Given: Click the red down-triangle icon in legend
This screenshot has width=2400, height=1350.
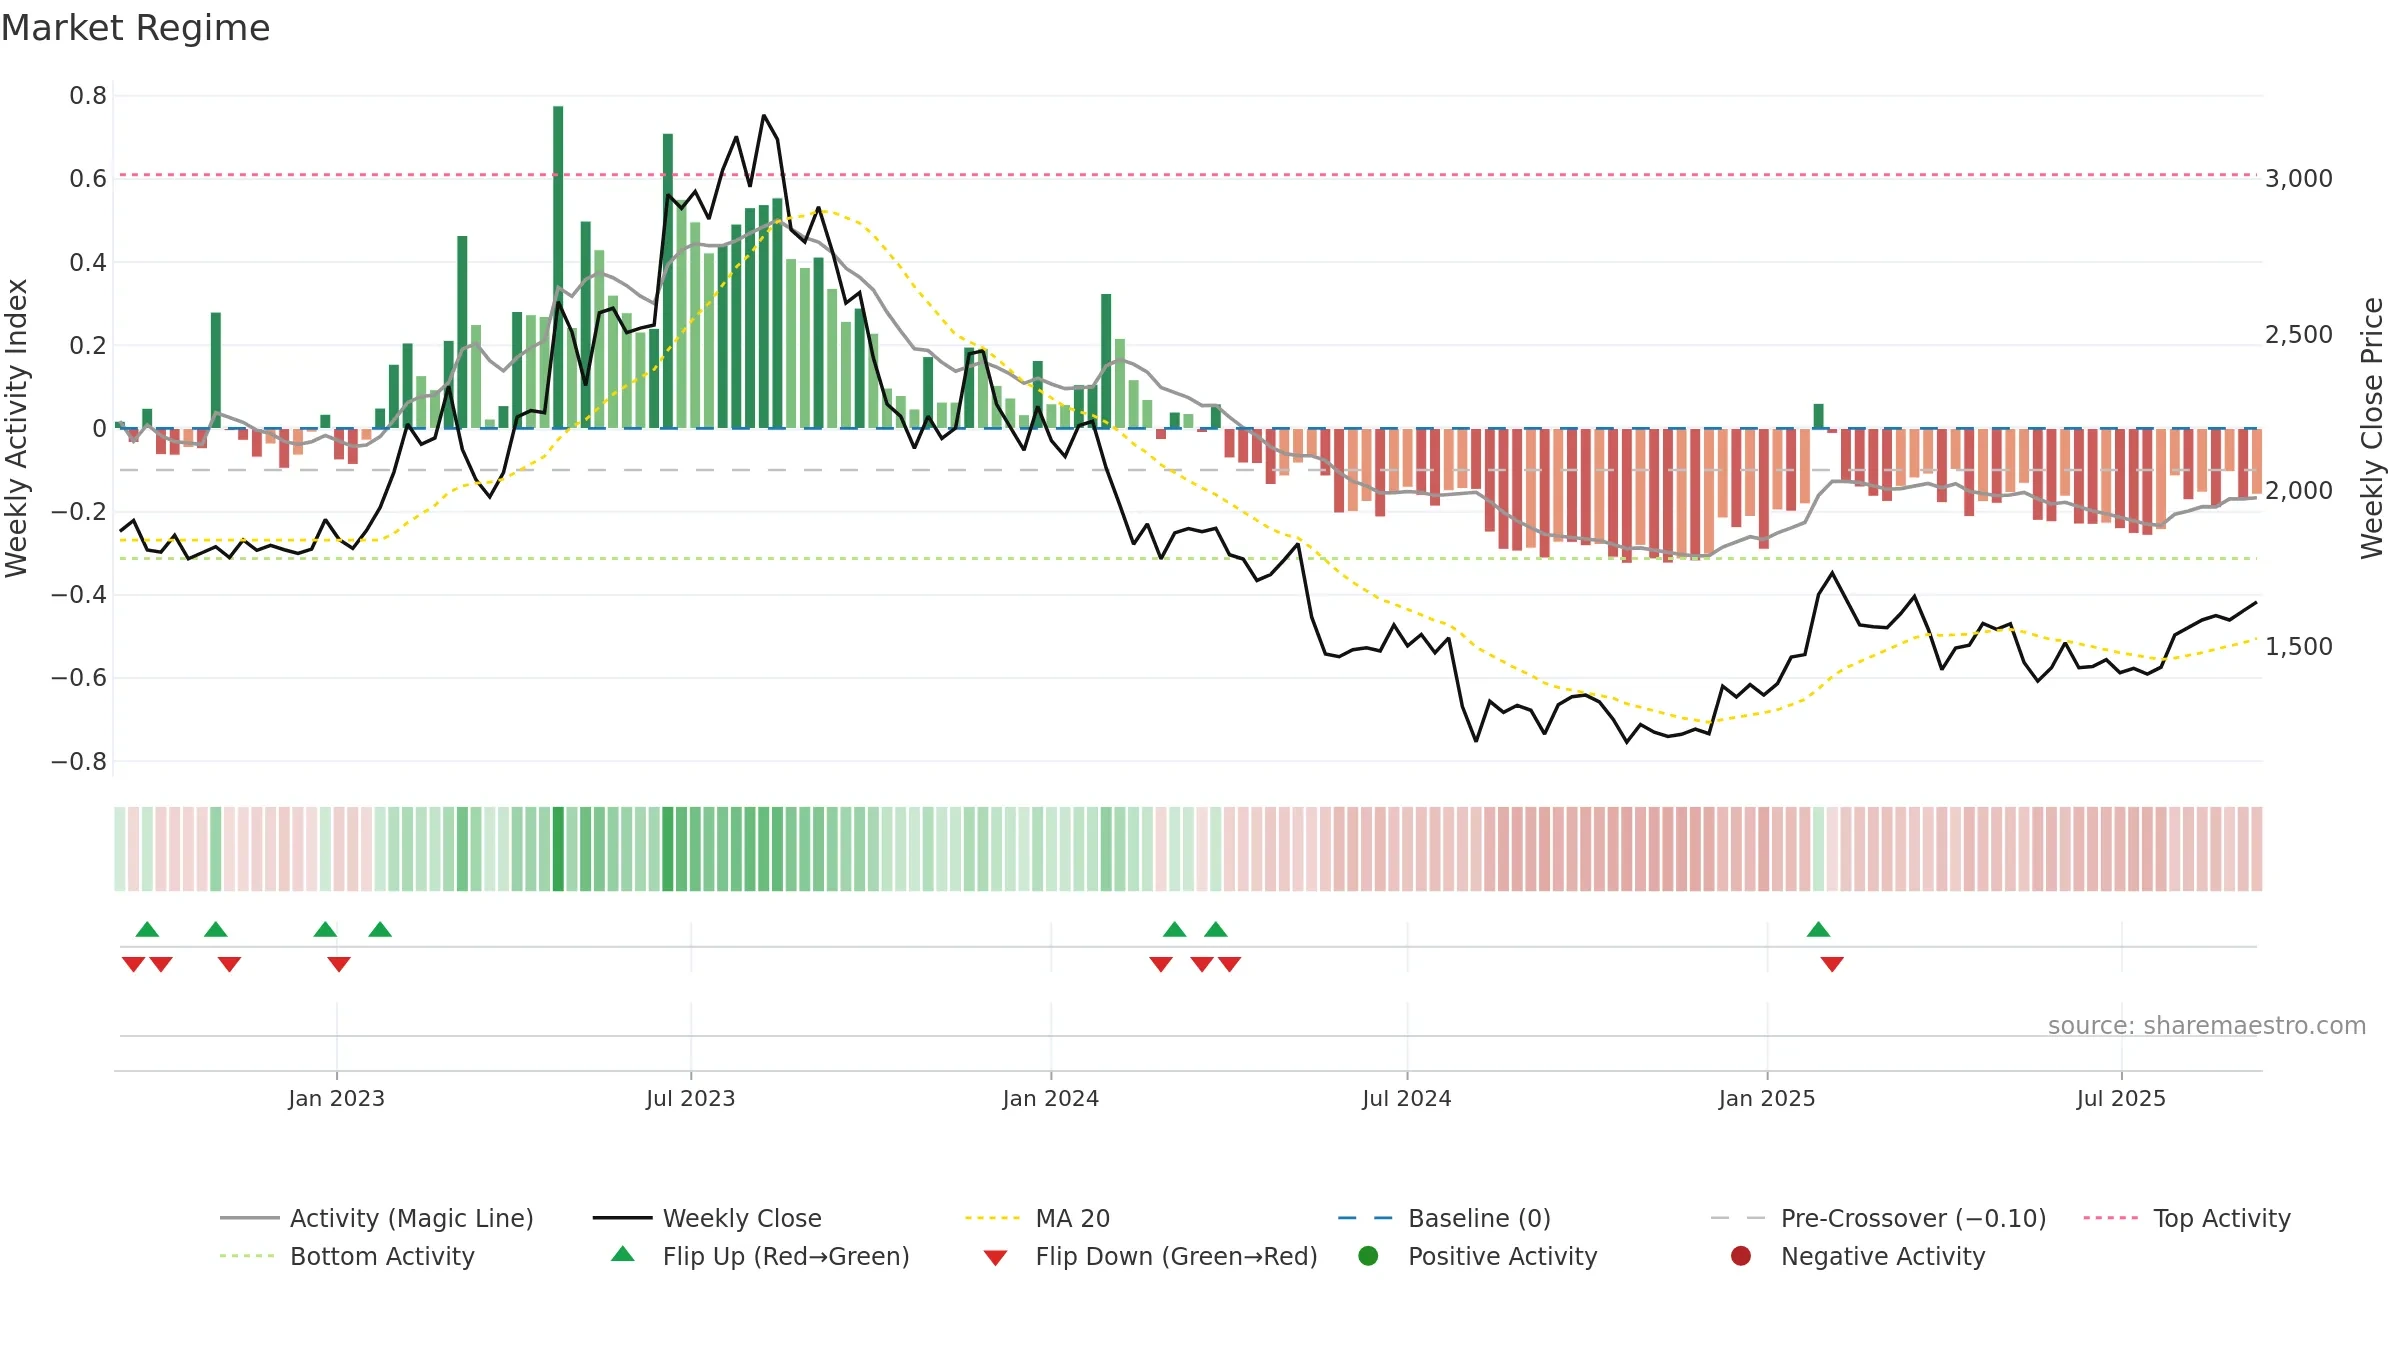Looking at the screenshot, I should pyautogui.click(x=995, y=1258).
